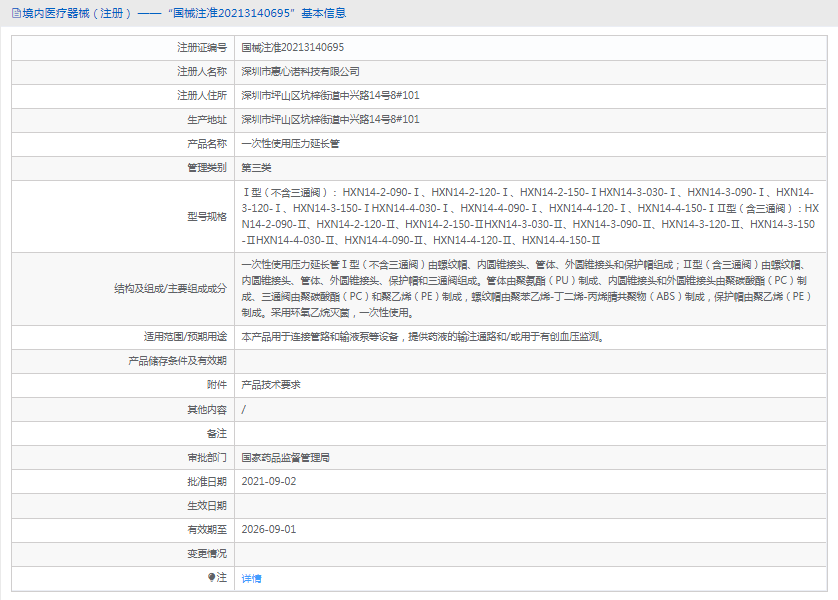
Task: Click the 第三类 management category value
Action: click(x=256, y=168)
